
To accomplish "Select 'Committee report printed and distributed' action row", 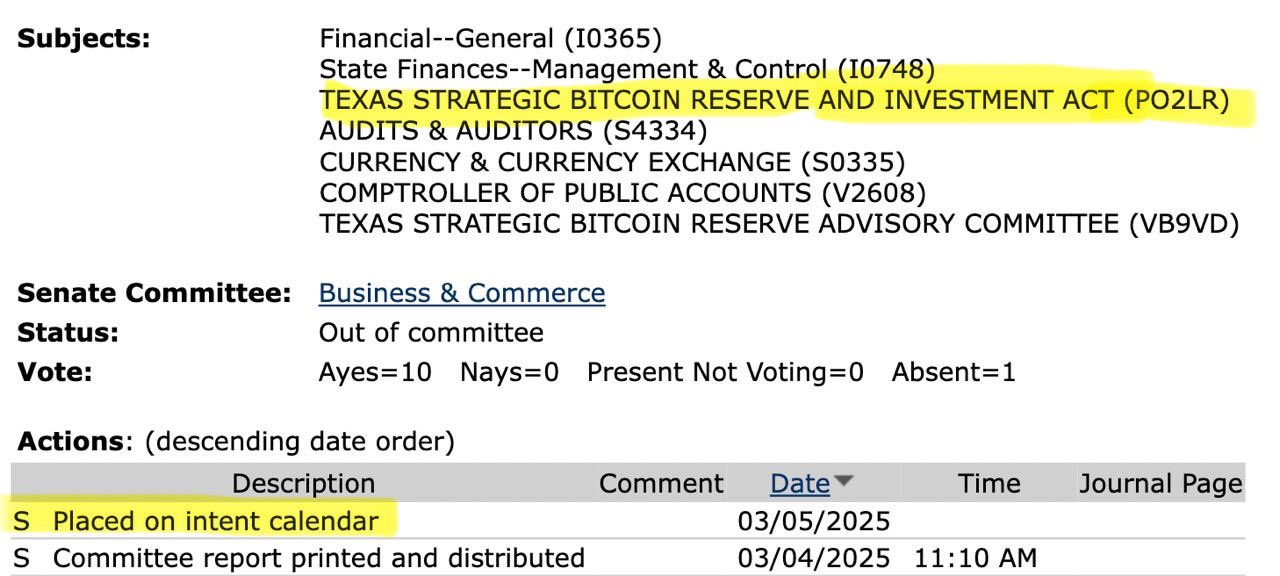I will pos(318,558).
